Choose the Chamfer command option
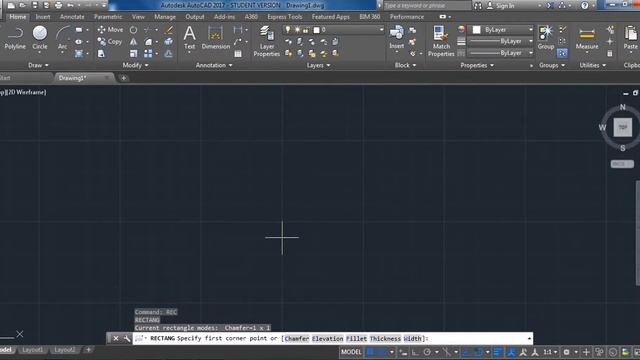 (296, 339)
